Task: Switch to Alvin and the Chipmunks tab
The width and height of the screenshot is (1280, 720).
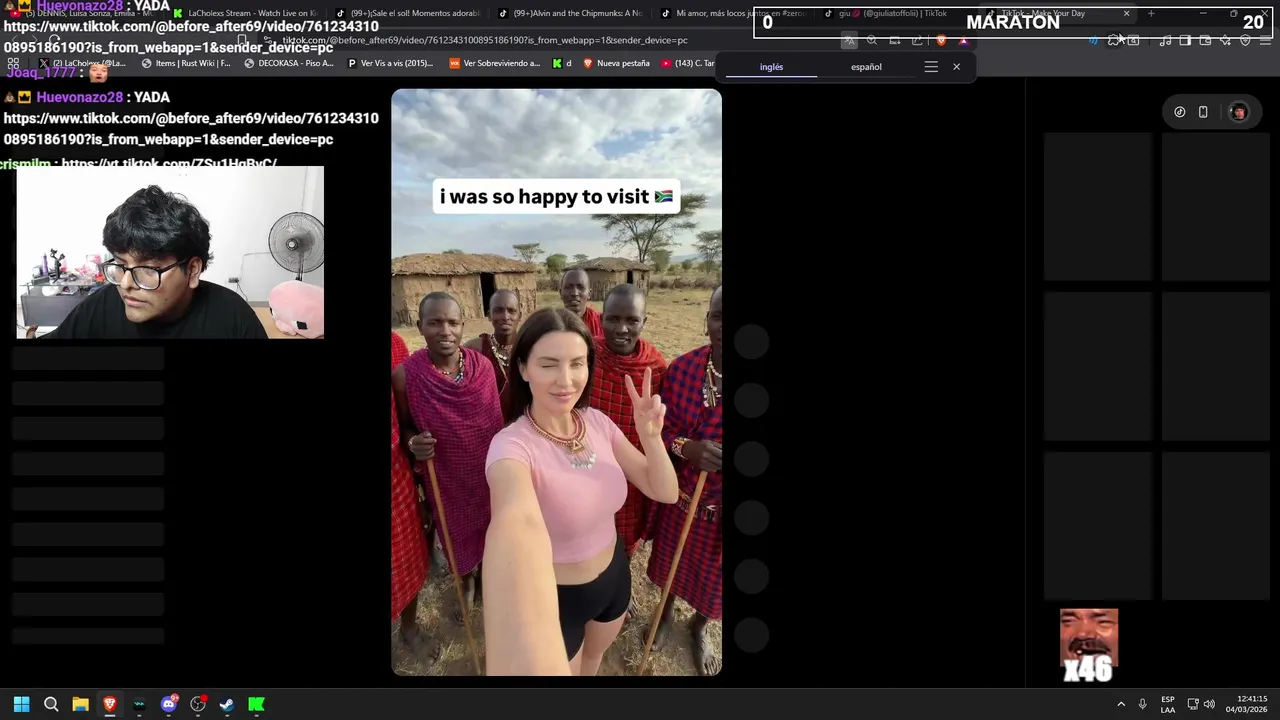Action: 570,14
